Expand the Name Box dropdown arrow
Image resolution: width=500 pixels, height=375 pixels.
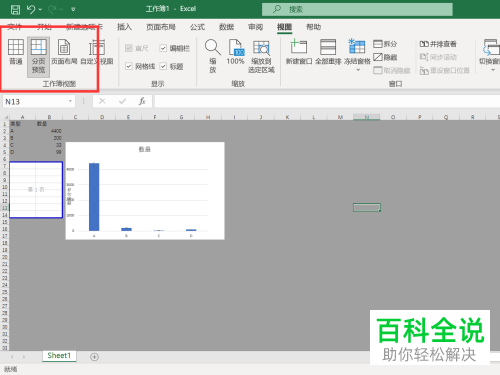tap(70, 101)
